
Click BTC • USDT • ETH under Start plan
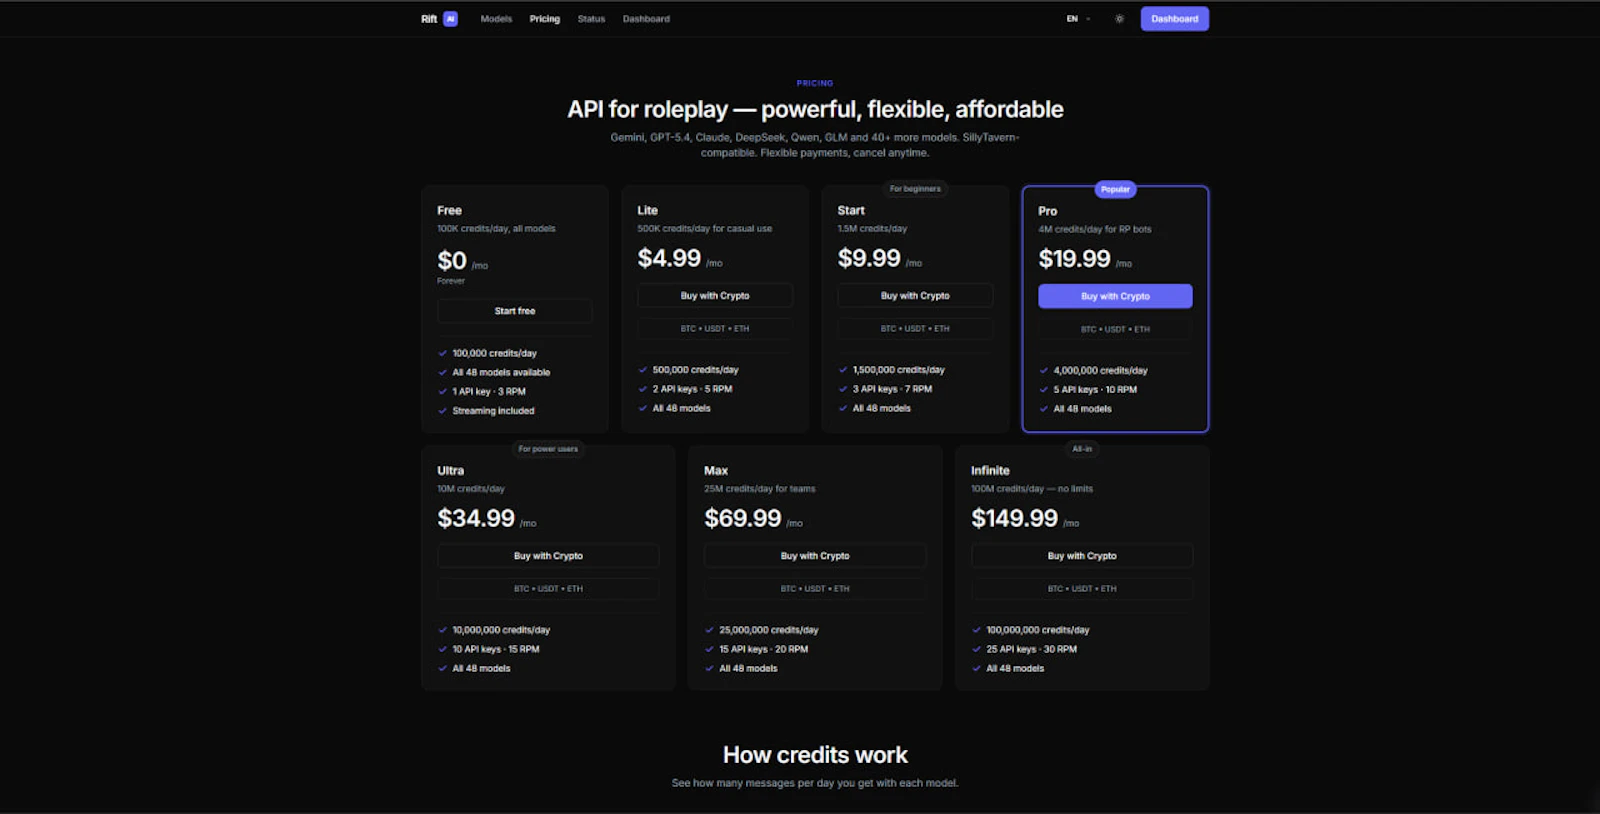[915, 329]
